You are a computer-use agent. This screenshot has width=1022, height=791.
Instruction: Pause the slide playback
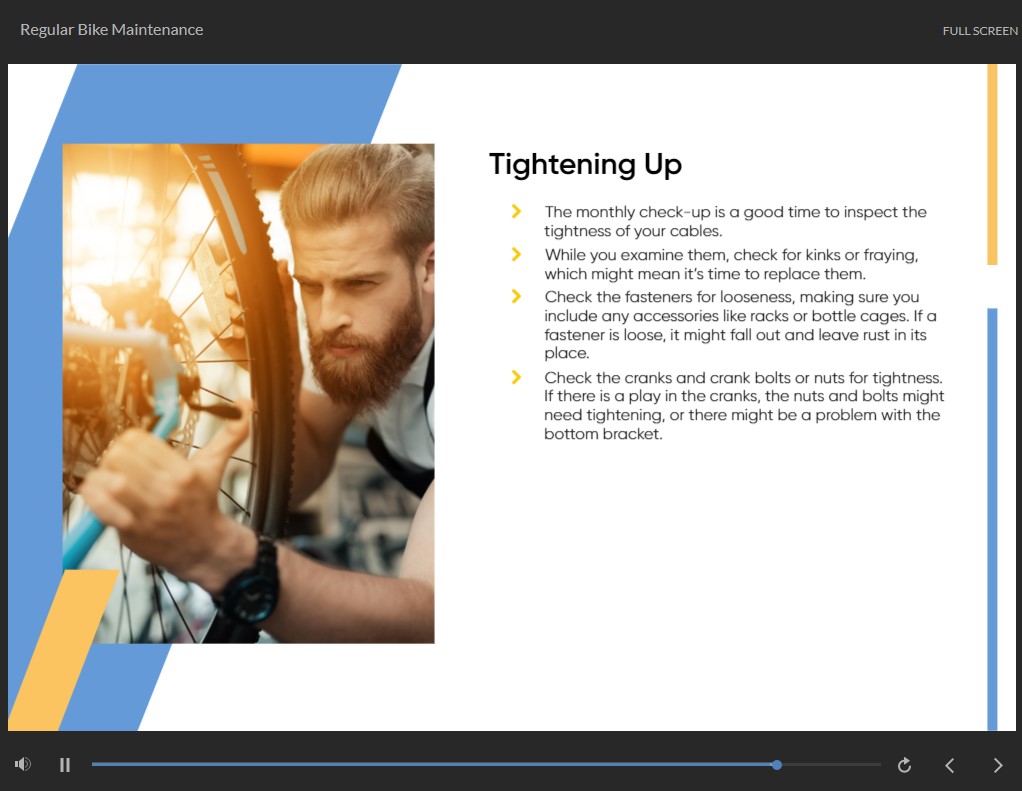(65, 765)
